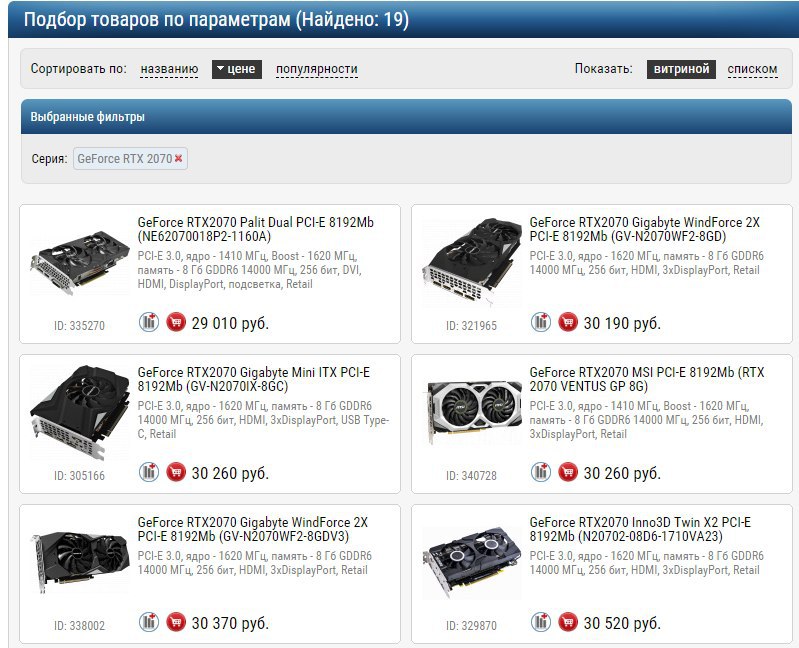The height and width of the screenshot is (648, 799).
Task: Add Gigabyte WindForce 30 190 руб. to cart
Action: [x=568, y=322]
